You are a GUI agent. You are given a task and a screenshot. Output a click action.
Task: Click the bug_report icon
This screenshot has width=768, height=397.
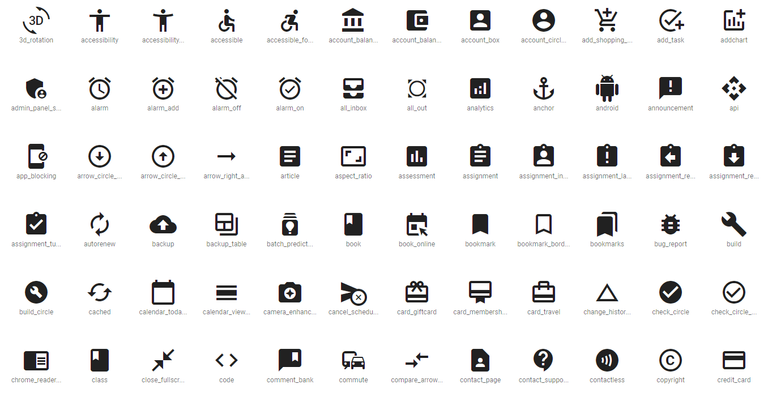click(671, 224)
